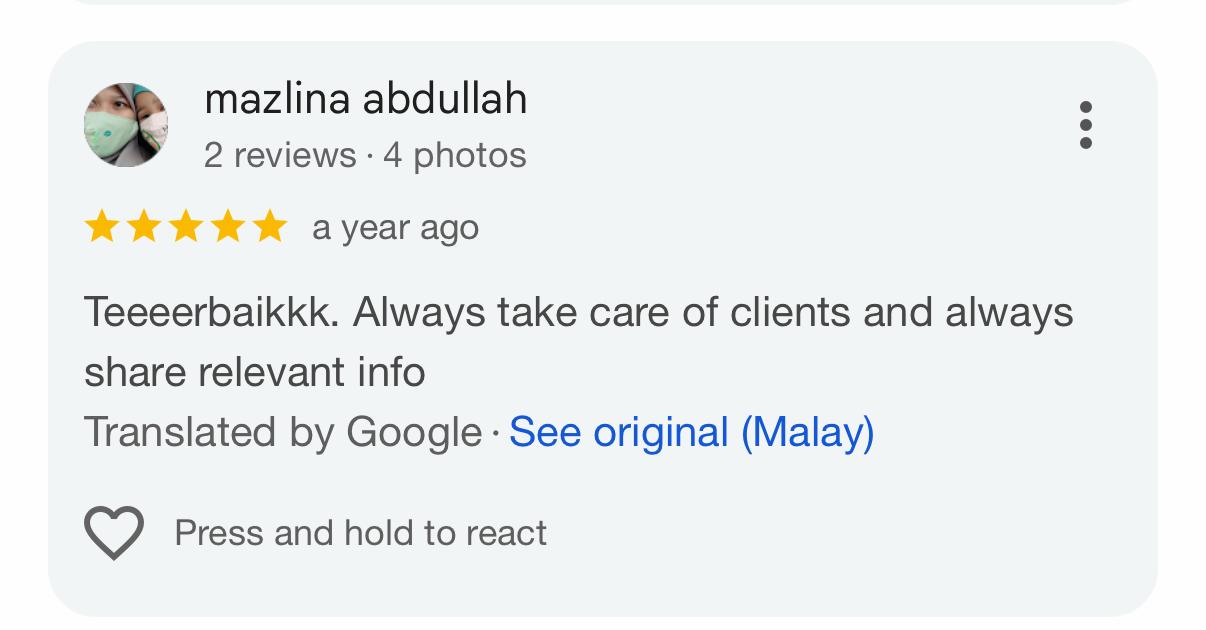Click the "share relevant info" review line
Viewport: 1206px width, 630px height.
(254, 373)
